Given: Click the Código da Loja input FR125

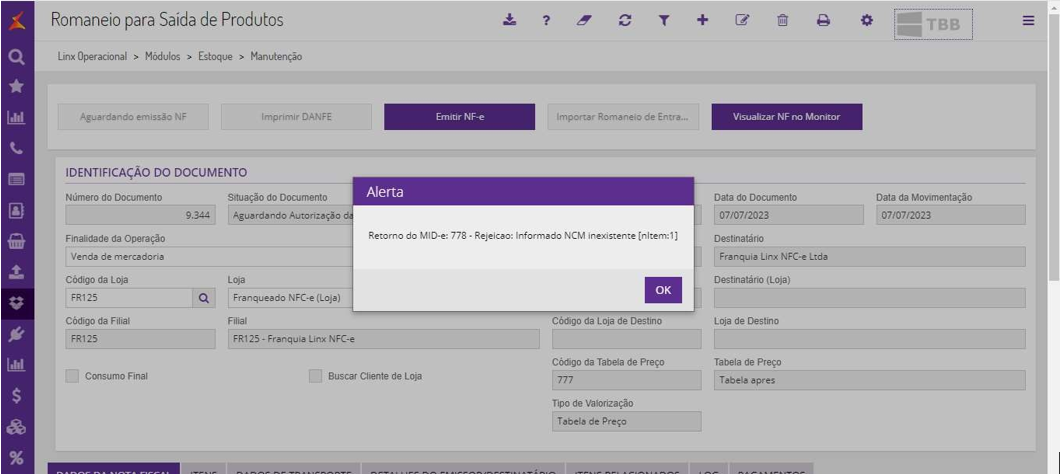Looking at the screenshot, I should point(129,298).
